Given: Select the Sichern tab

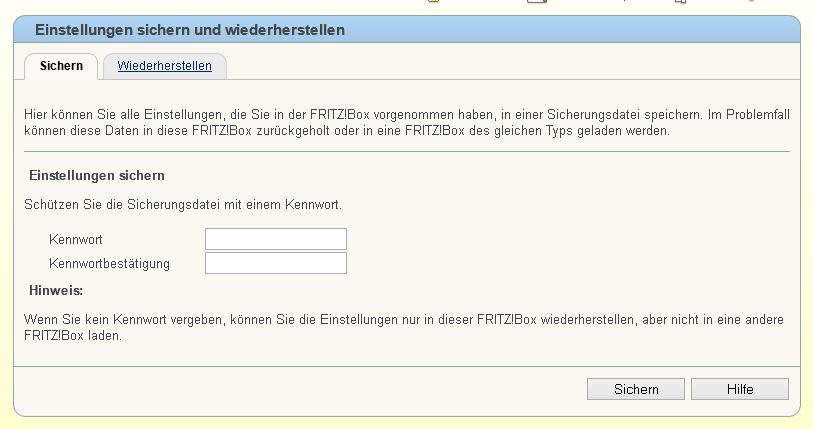Looking at the screenshot, I should 61,66.
